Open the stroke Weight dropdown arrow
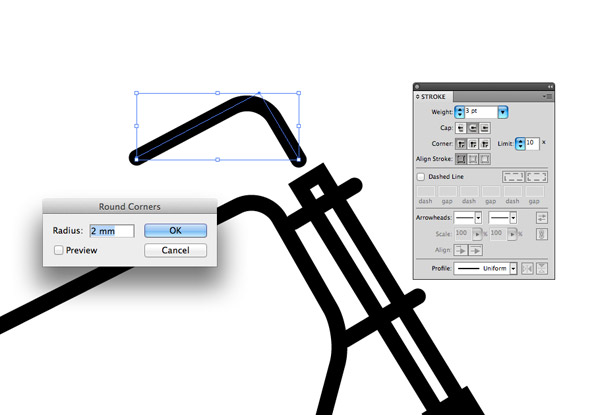 coord(503,112)
